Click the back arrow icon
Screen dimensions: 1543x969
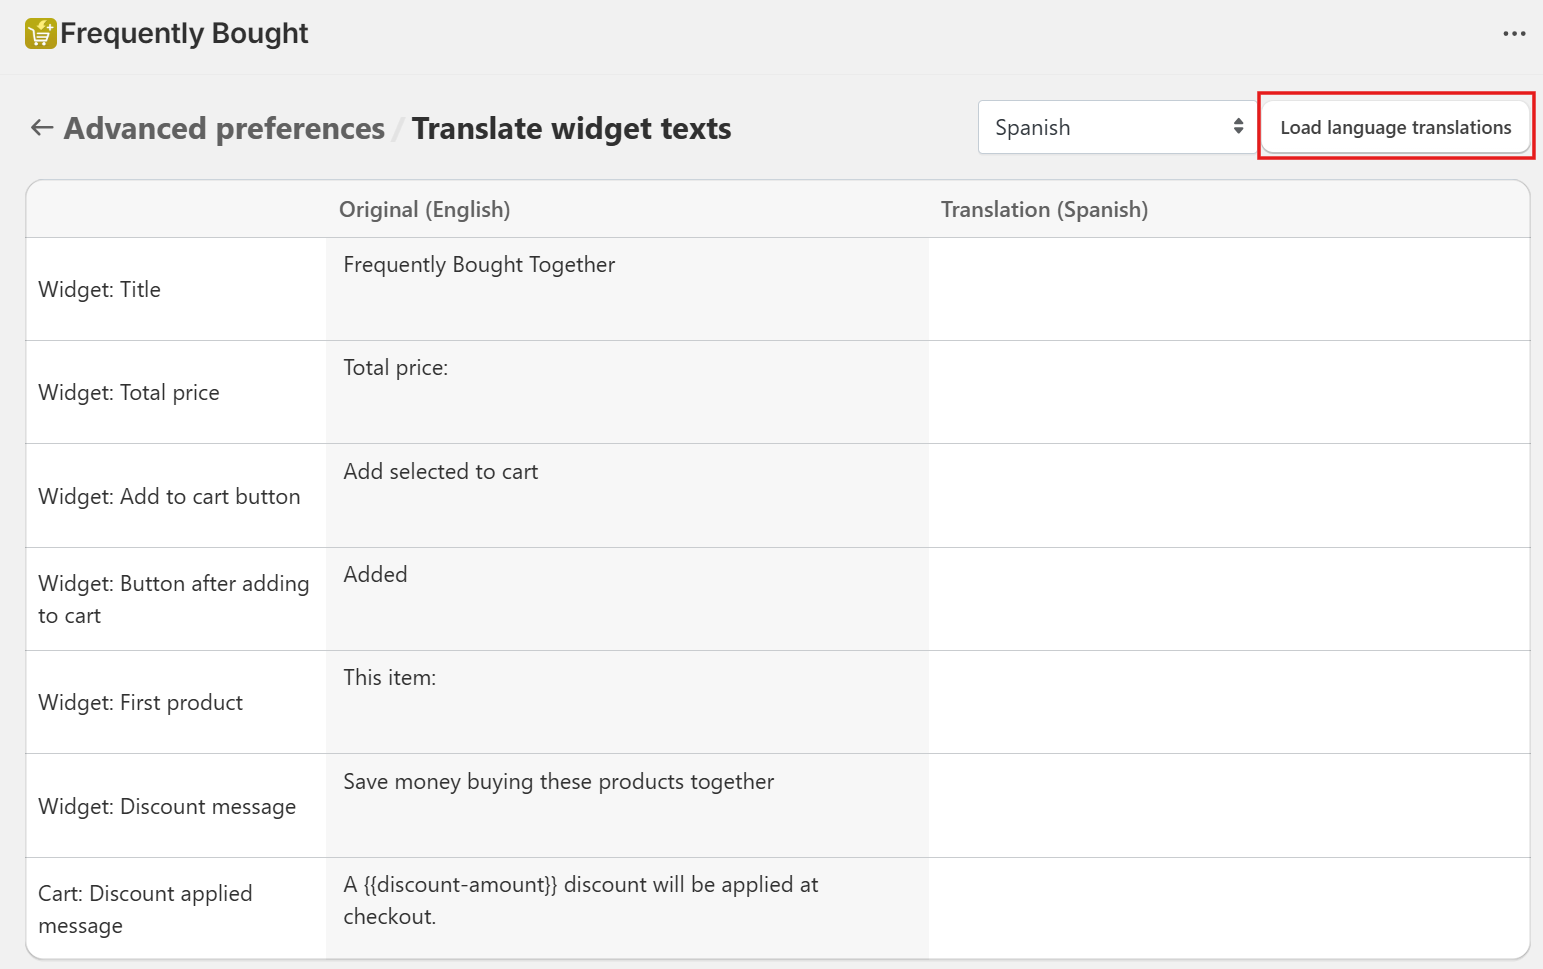(x=42, y=127)
